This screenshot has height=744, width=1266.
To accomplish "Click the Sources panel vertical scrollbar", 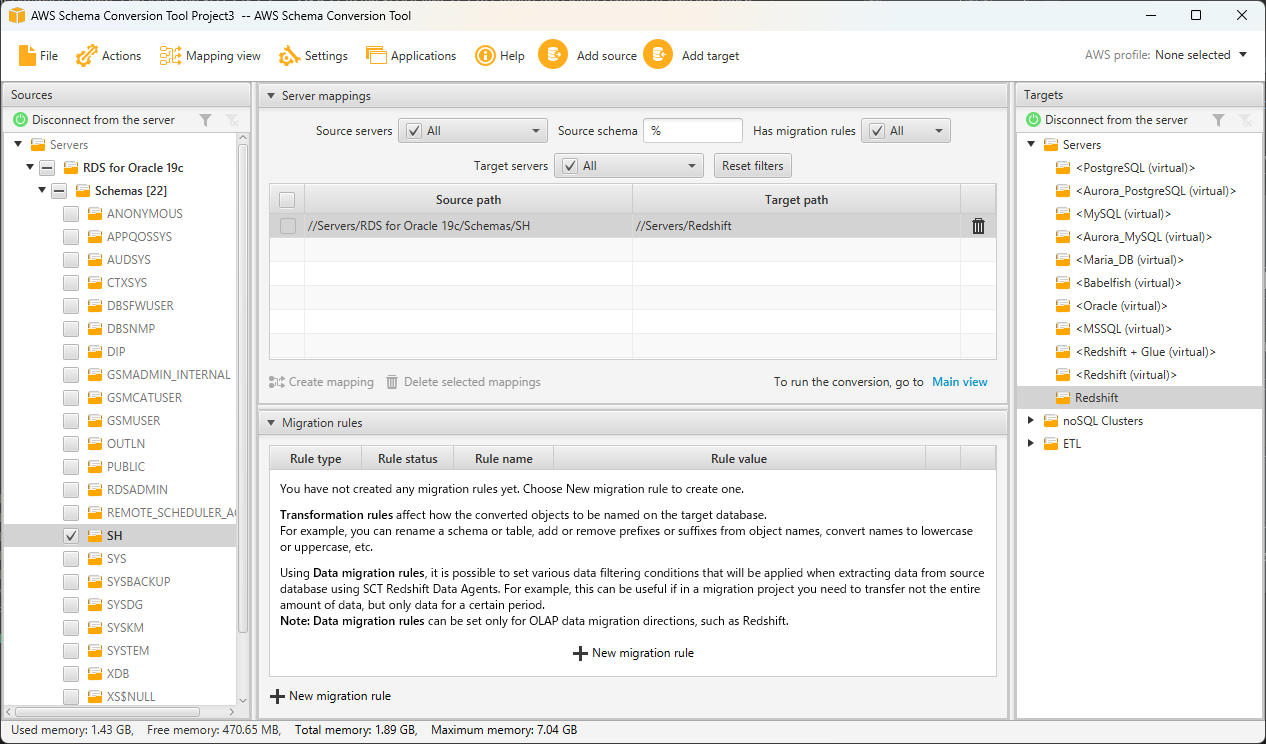I will 243,390.
